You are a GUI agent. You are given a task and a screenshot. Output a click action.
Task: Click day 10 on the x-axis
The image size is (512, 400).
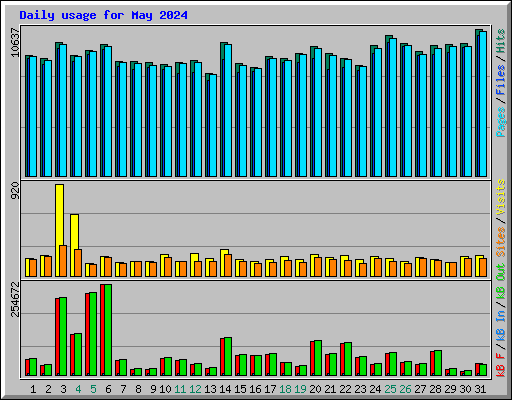pos(165,389)
